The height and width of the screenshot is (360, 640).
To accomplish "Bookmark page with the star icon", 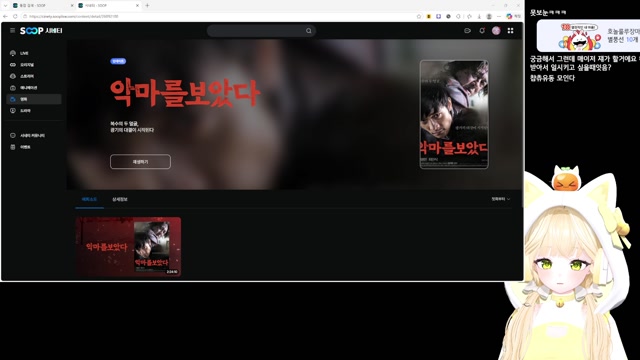I will (x=419, y=16).
